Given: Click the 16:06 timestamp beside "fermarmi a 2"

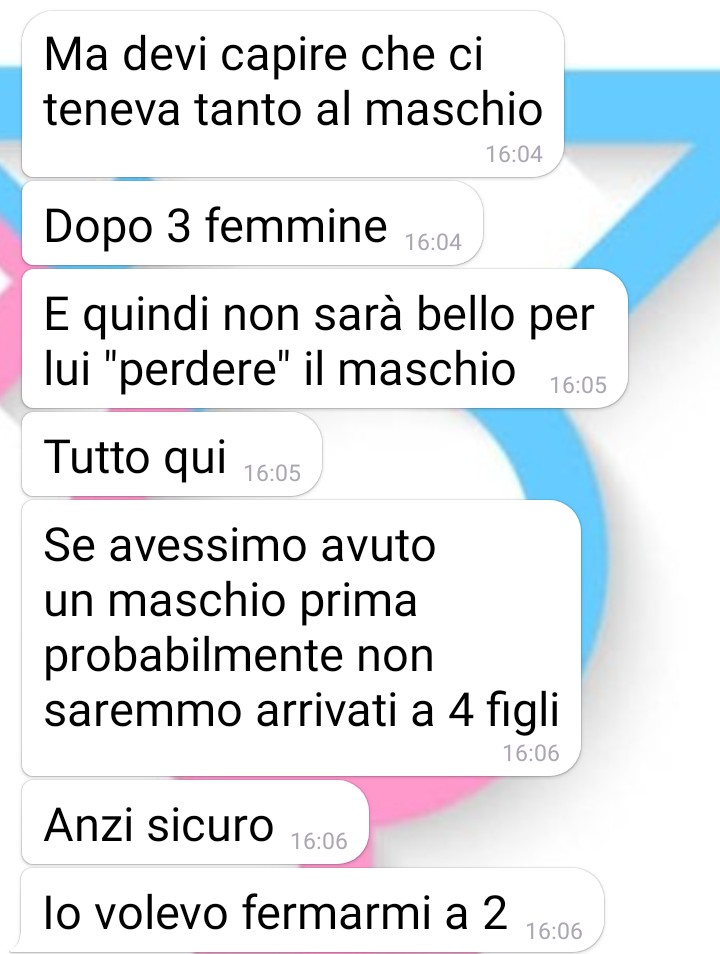Looking at the screenshot, I should (x=554, y=931).
